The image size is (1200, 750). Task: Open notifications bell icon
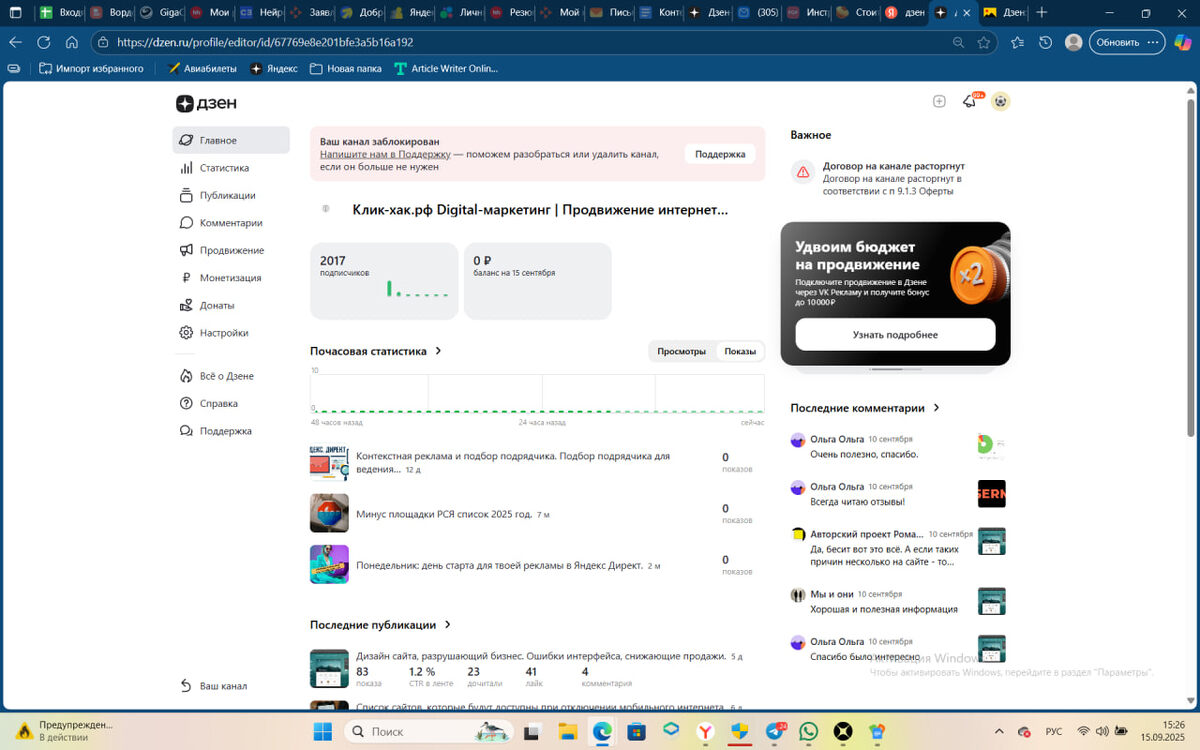[969, 101]
